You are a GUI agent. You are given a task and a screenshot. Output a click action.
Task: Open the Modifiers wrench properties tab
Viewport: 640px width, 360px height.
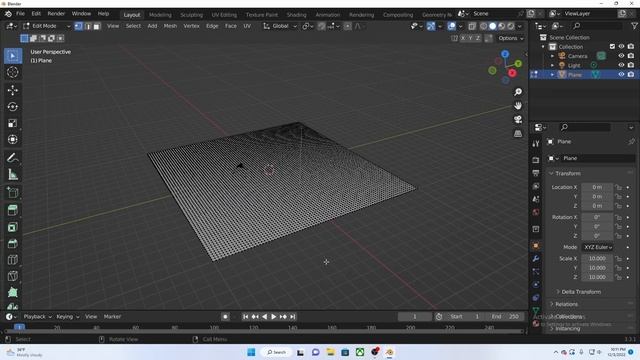coord(536,258)
